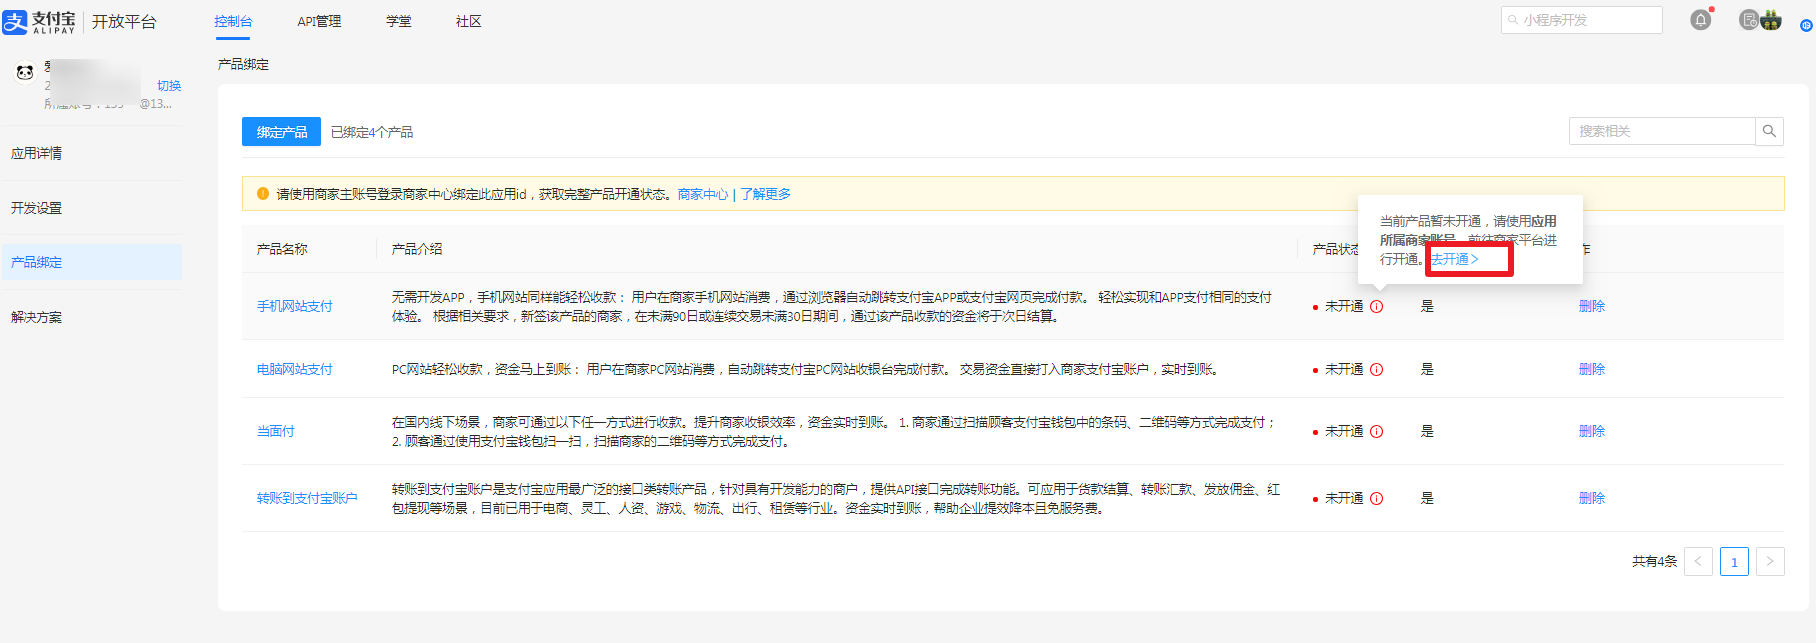1816x643 pixels.
Task: Go to previous page with left arrow
Action: click(1698, 561)
